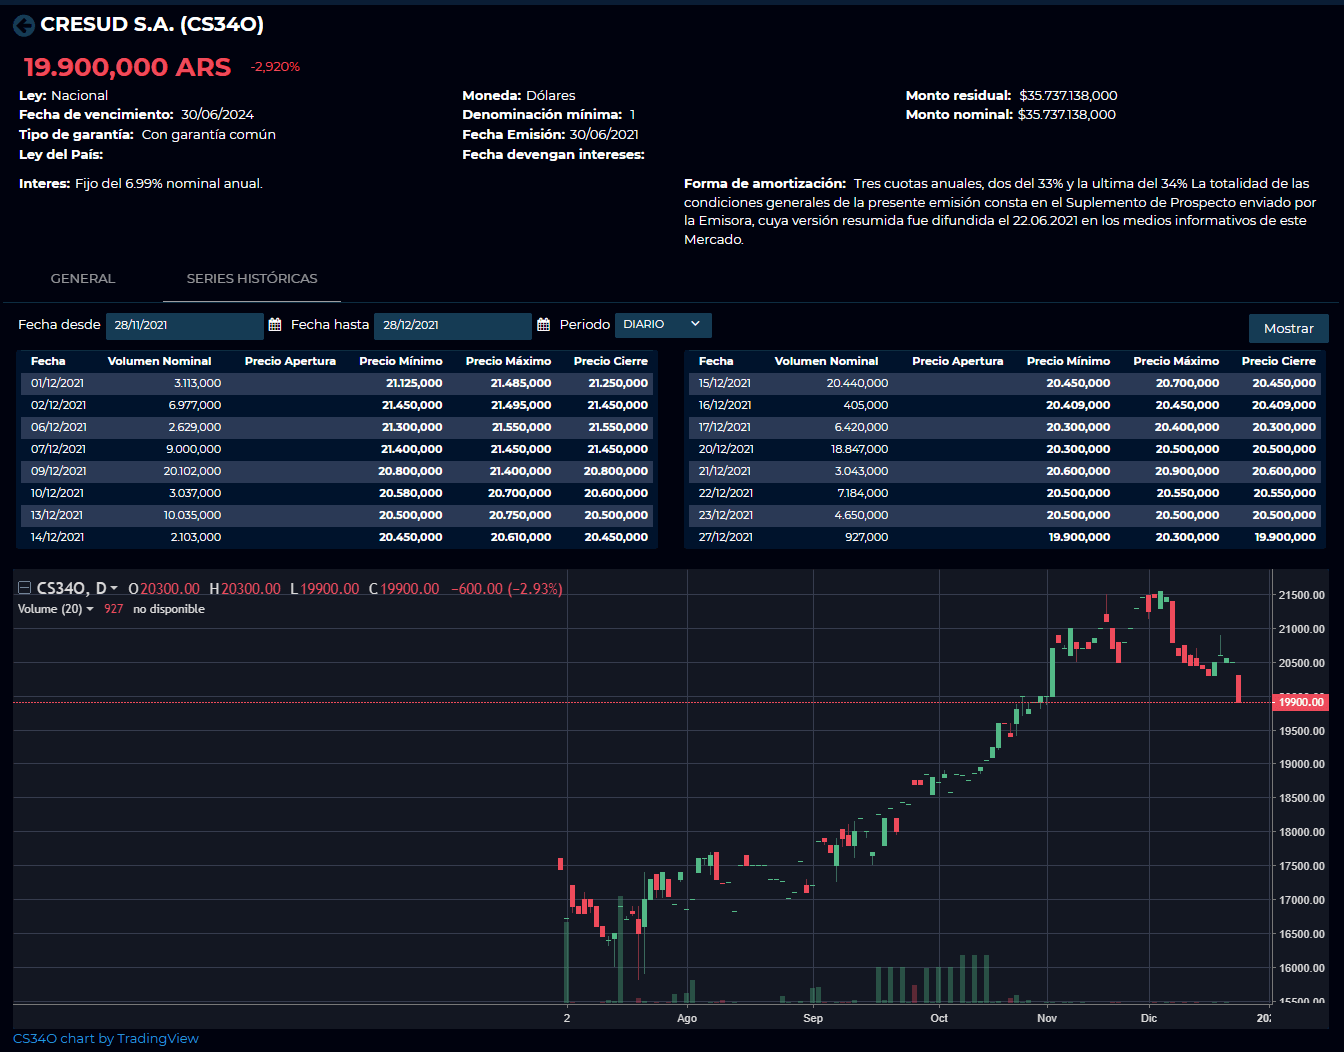The height and width of the screenshot is (1052, 1344).
Task: Click the Monto residual value $35.737.138,000
Action: click(x=1068, y=95)
